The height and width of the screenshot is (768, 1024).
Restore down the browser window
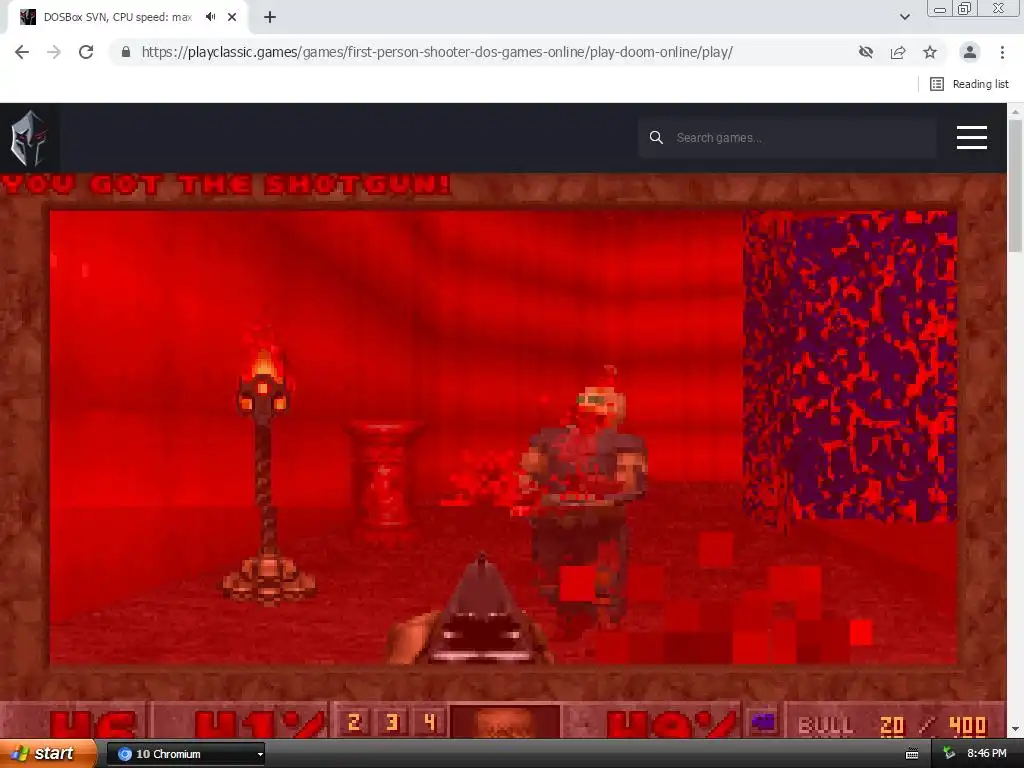965,8
